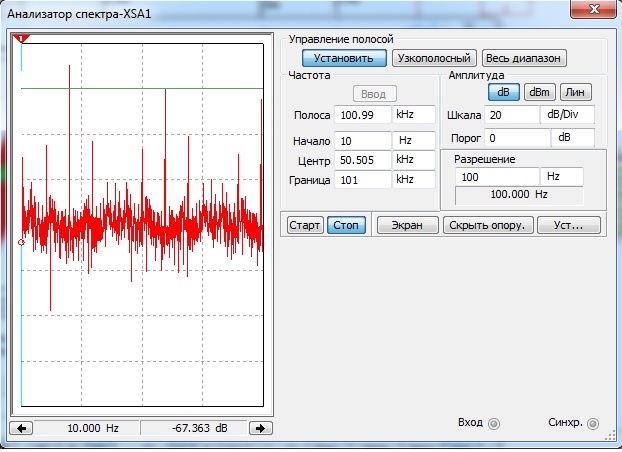622x452 pixels.
Task: Click the Установить span control button
Action: coord(344,58)
